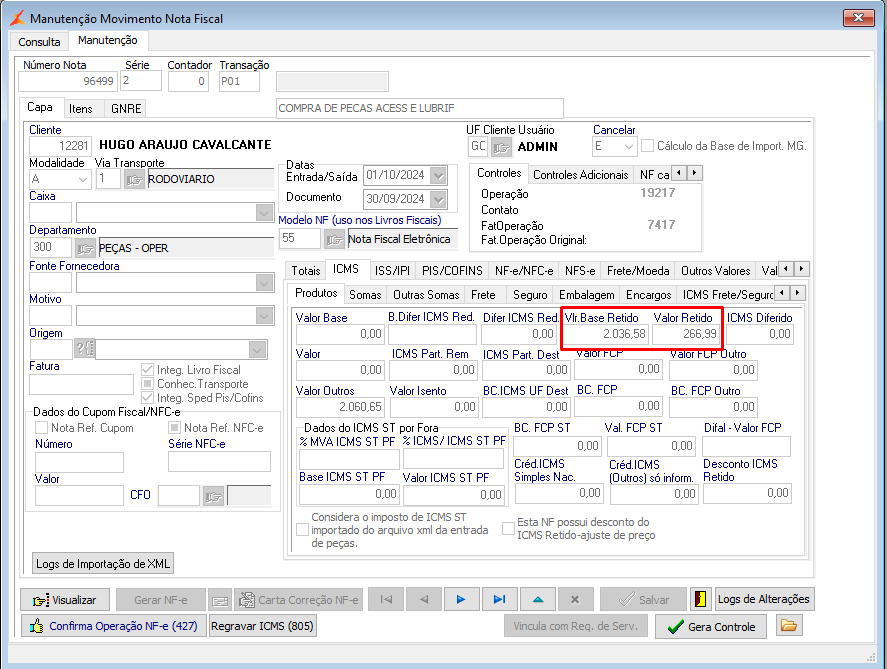Viewport: 887px width, 669px height.
Task: Click the exit door icon next to Salvar
Action: click(x=700, y=600)
